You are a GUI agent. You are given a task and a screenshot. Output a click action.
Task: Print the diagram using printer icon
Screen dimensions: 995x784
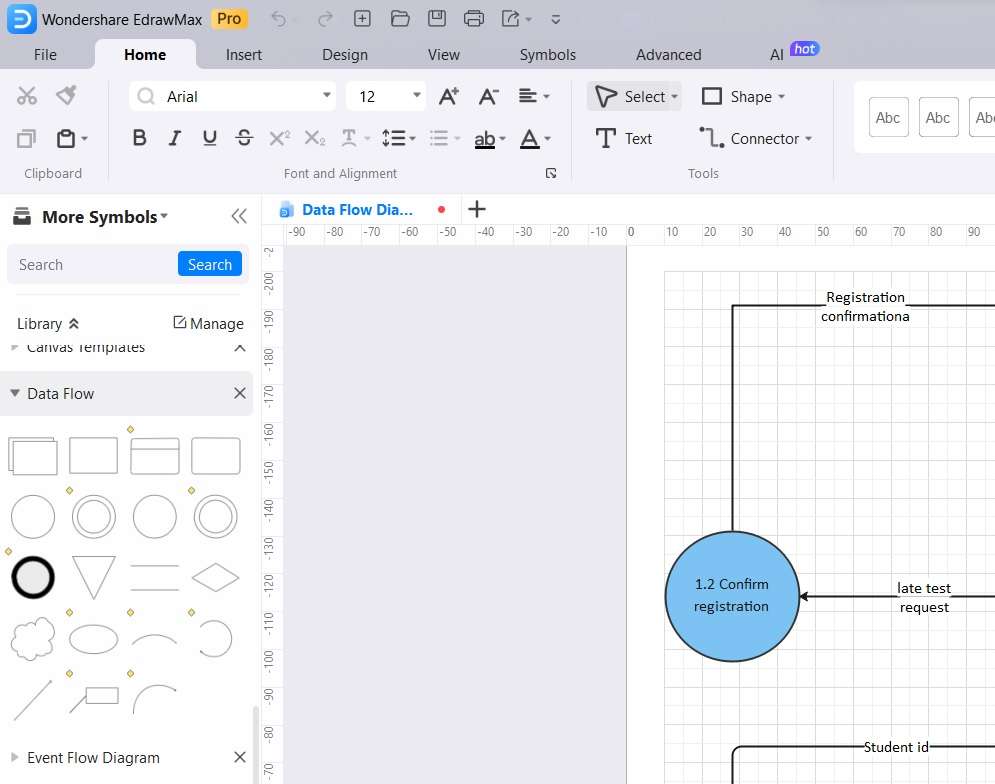tap(474, 18)
